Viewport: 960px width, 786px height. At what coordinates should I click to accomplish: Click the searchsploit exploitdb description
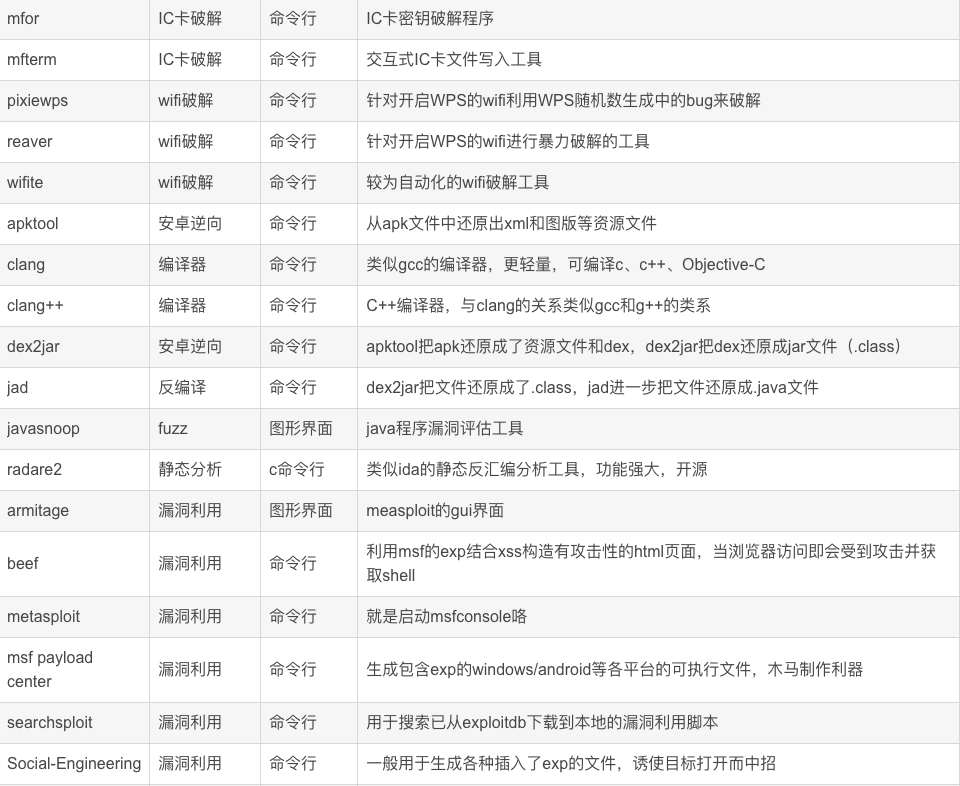pyautogui.click(x=542, y=722)
